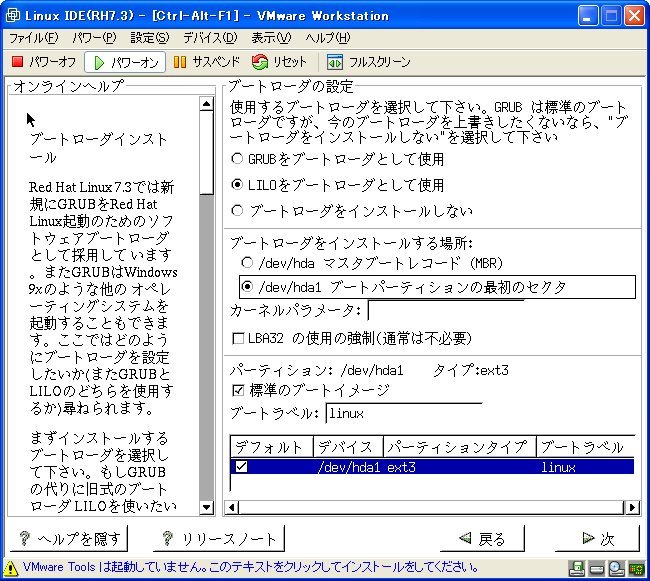650x581 pixels.
Task: Click the hard disk status icon
Action: coord(597,569)
